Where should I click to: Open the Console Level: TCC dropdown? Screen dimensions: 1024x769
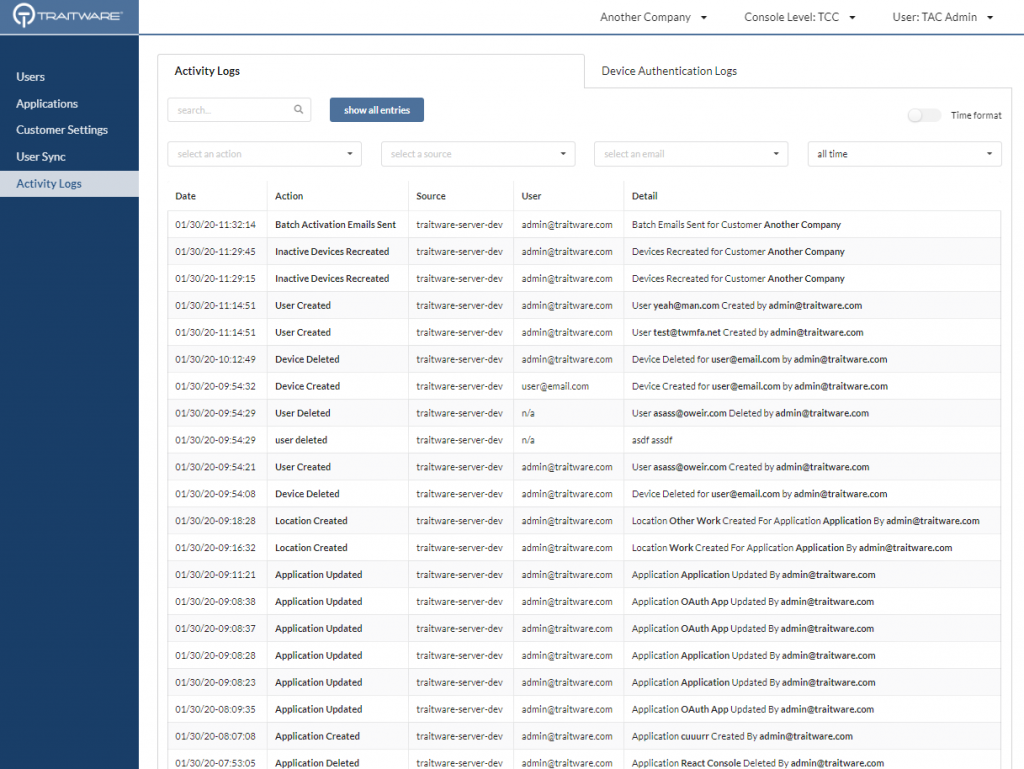(x=799, y=17)
